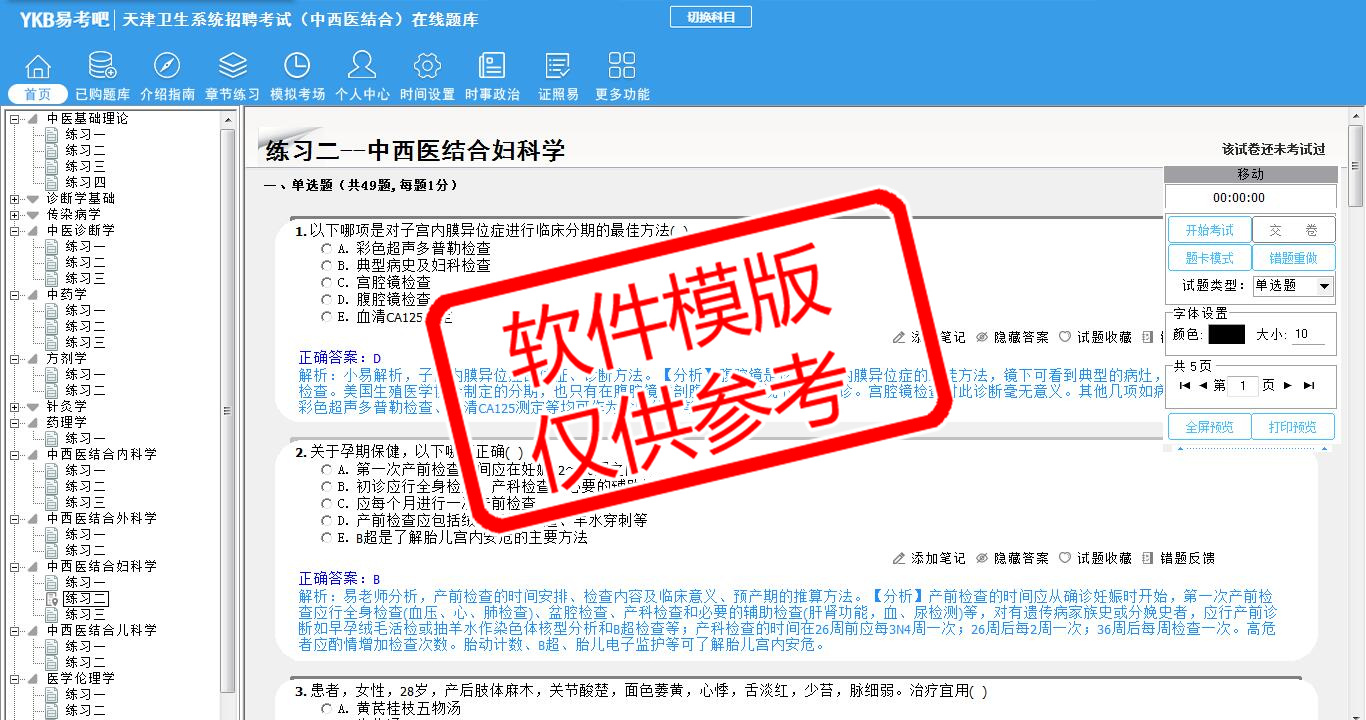The height and width of the screenshot is (720, 1366).
Task: Open 章节练习 from the top toolbar
Action: [x=232, y=67]
